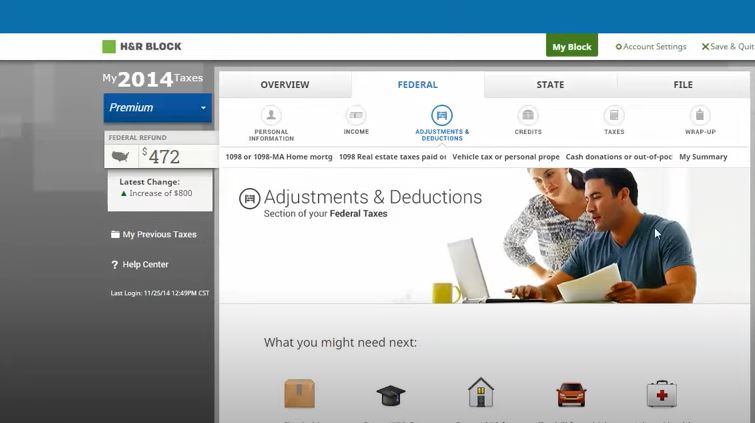Click the house icon
The image size is (755, 423).
pos(481,392)
